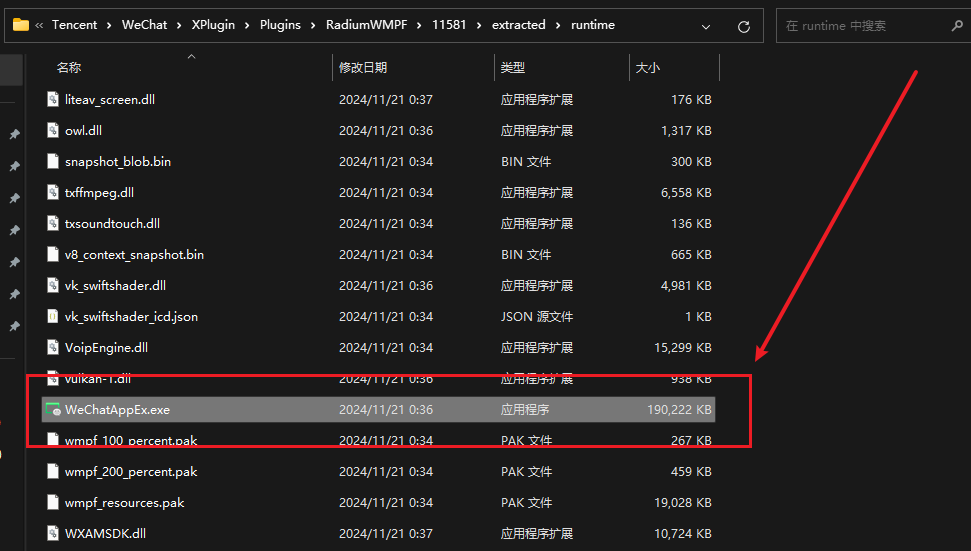
Task: Select the file name vk_swiftshader_icd.json
Action: click(131, 316)
